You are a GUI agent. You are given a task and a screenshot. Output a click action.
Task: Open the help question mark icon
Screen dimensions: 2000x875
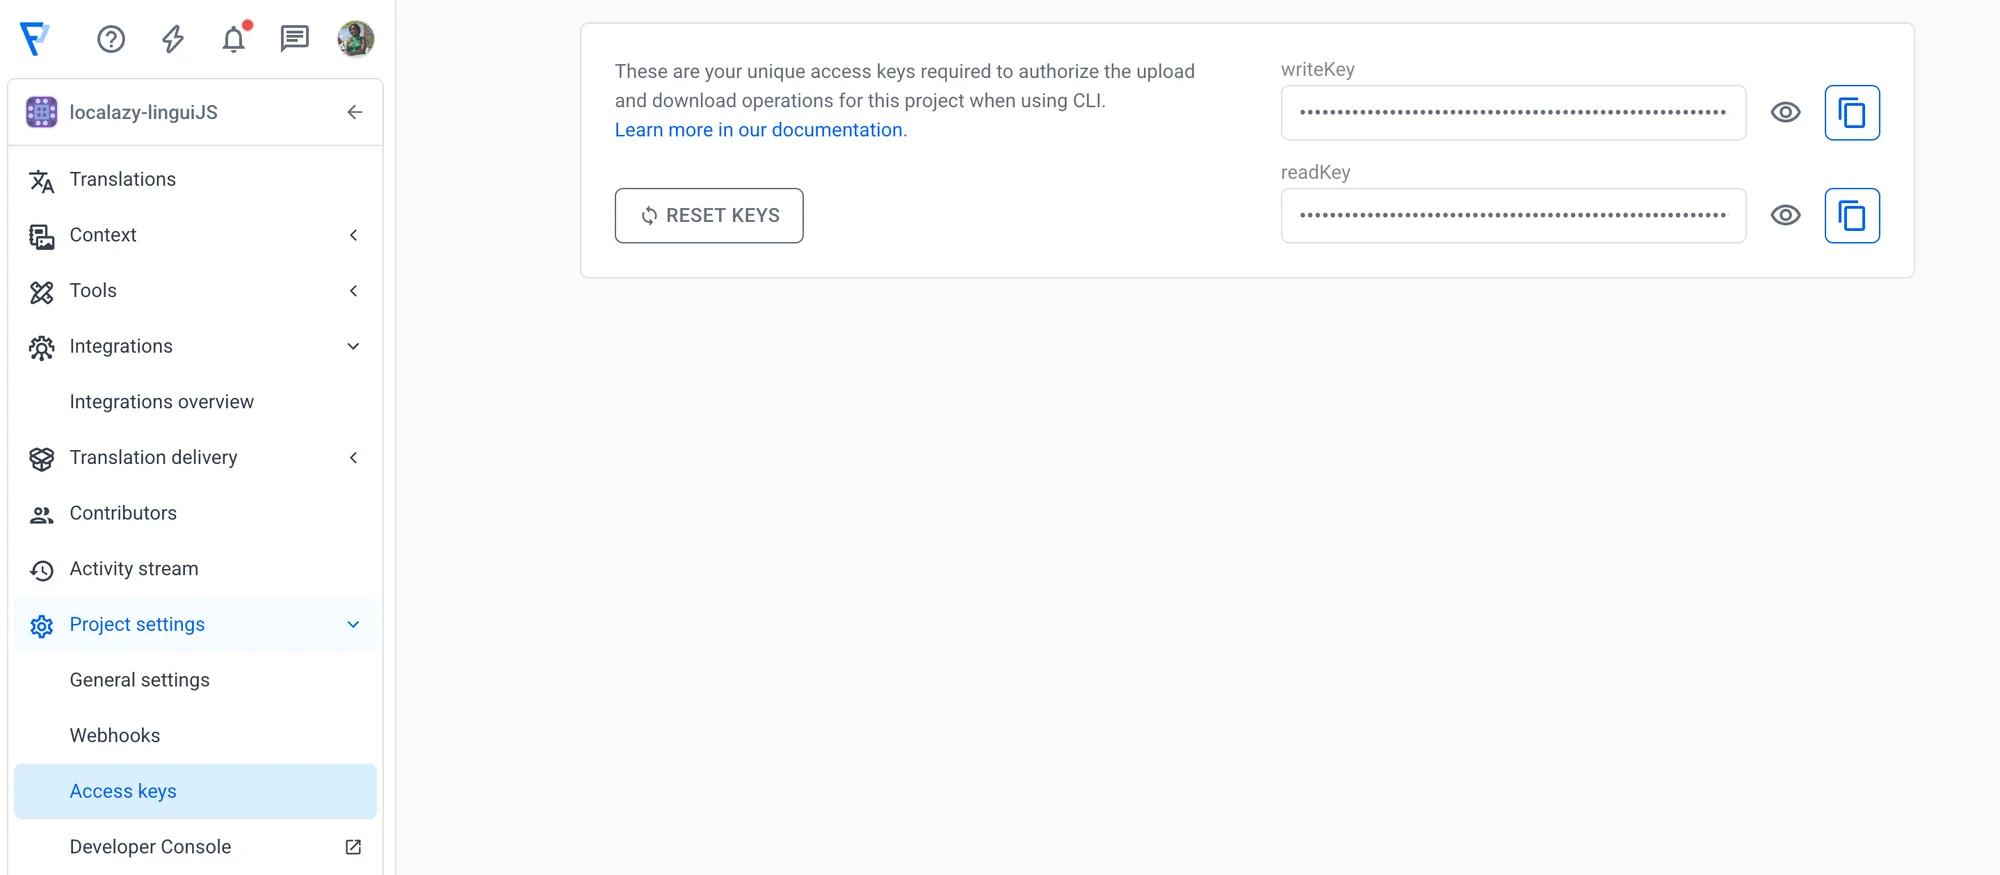point(111,39)
